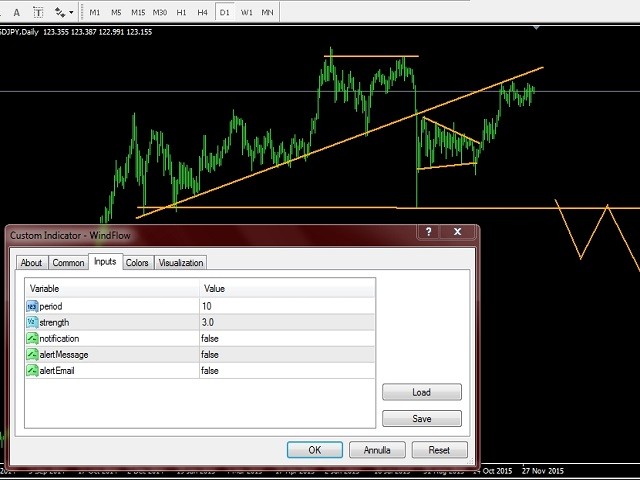Edit the strength value 3.0
The image size is (640, 480).
(287, 322)
